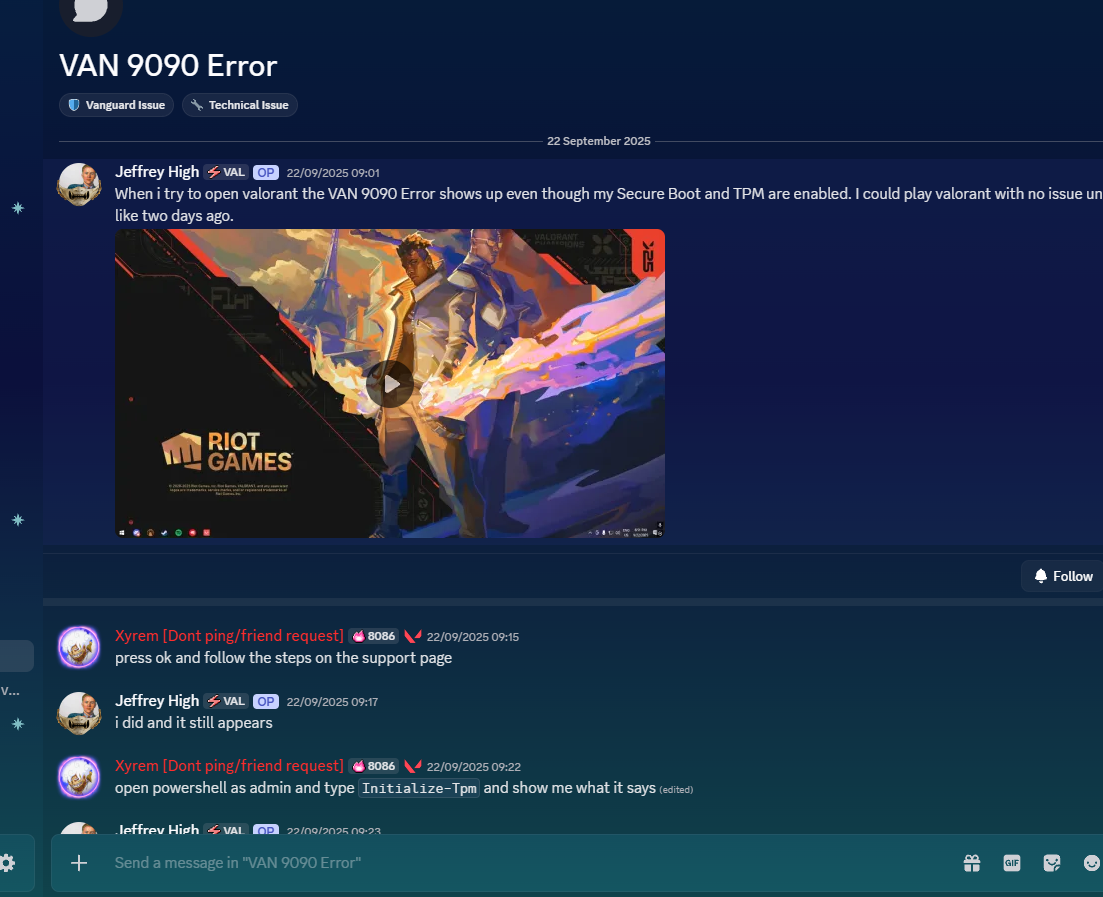
Task: Open Jeffrey High's avatar on 09:17 reply
Action: click(79, 713)
